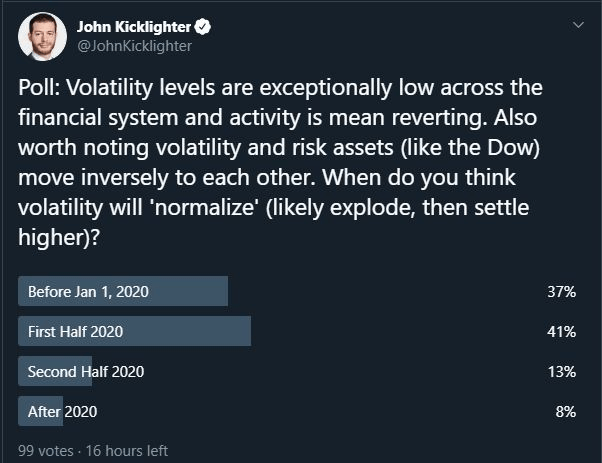The width and height of the screenshot is (602, 463).
Task: Open the @JohnKicklighter handle link
Action: [134, 46]
